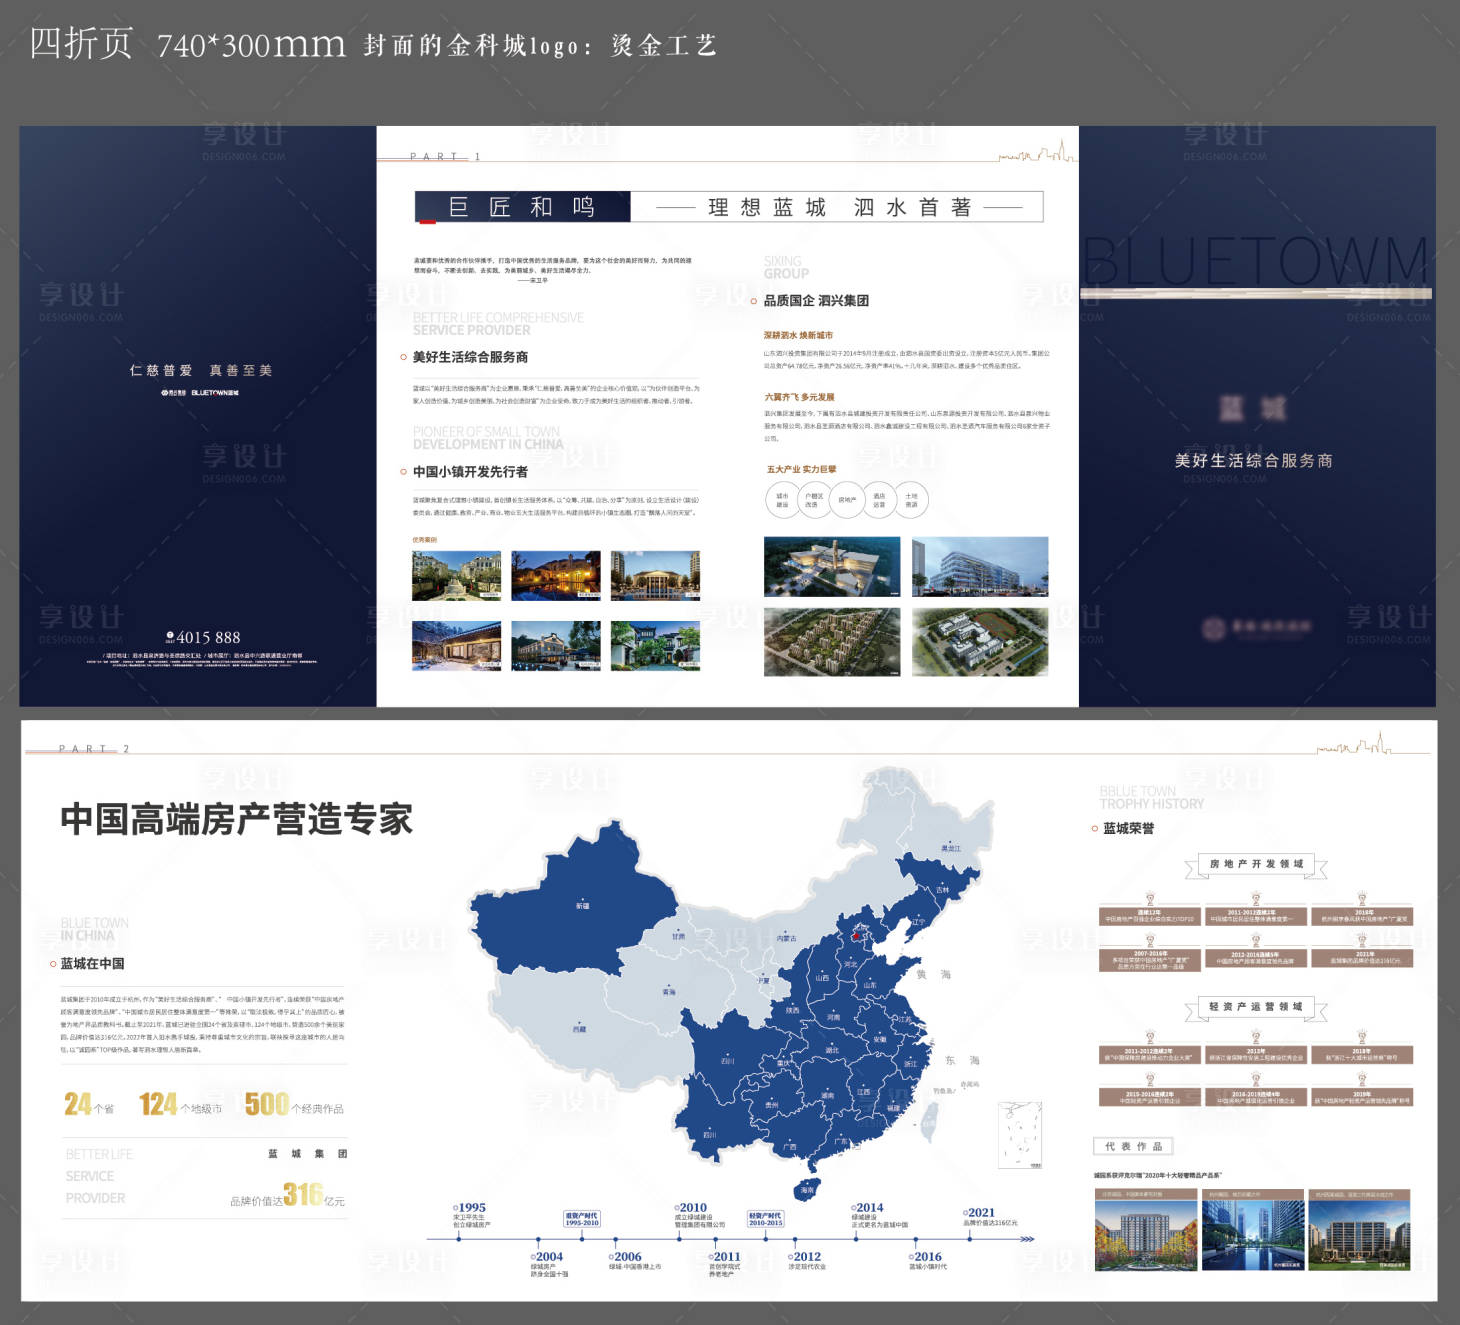Click 海南 island on the map
The image size is (1460, 1325).
(x=807, y=1190)
